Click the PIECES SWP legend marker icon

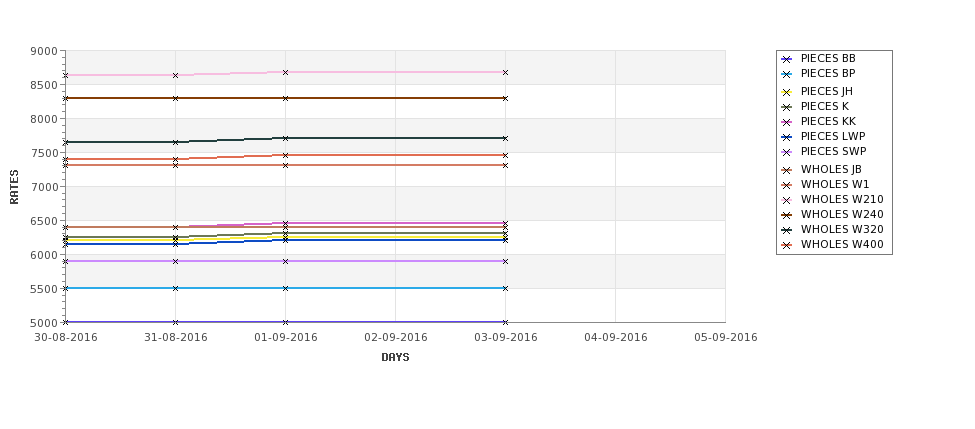(787, 152)
